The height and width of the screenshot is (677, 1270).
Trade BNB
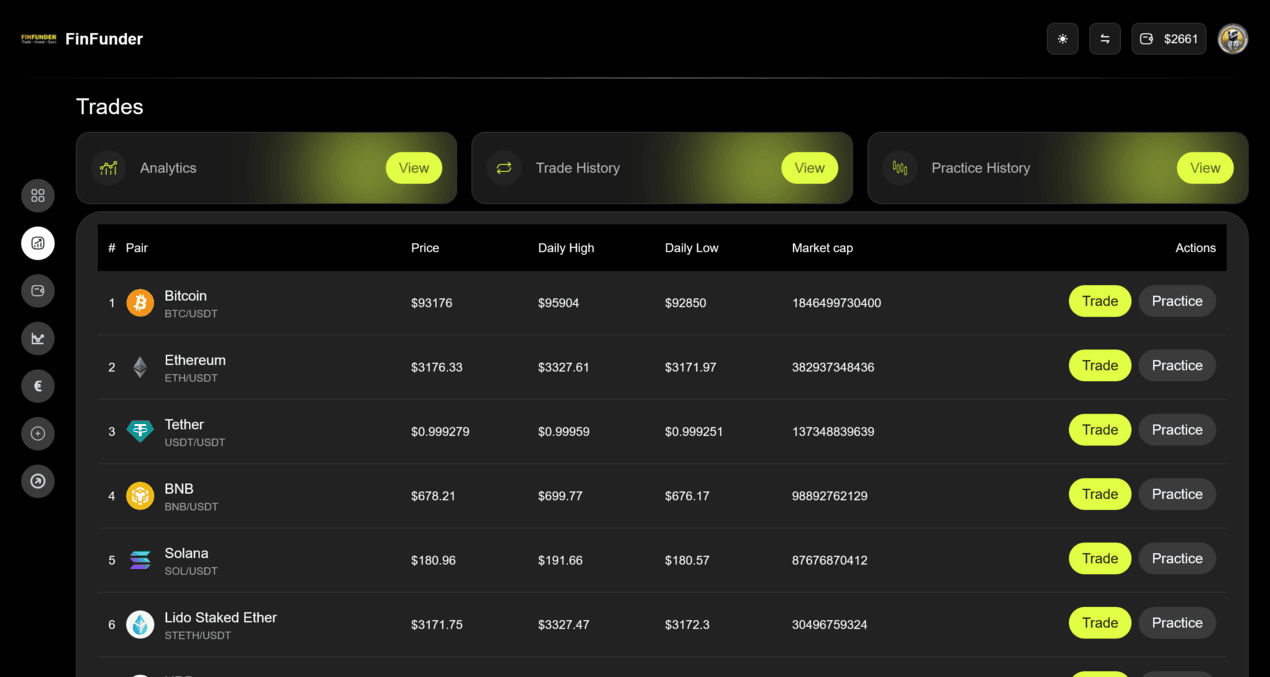[x=1100, y=494]
